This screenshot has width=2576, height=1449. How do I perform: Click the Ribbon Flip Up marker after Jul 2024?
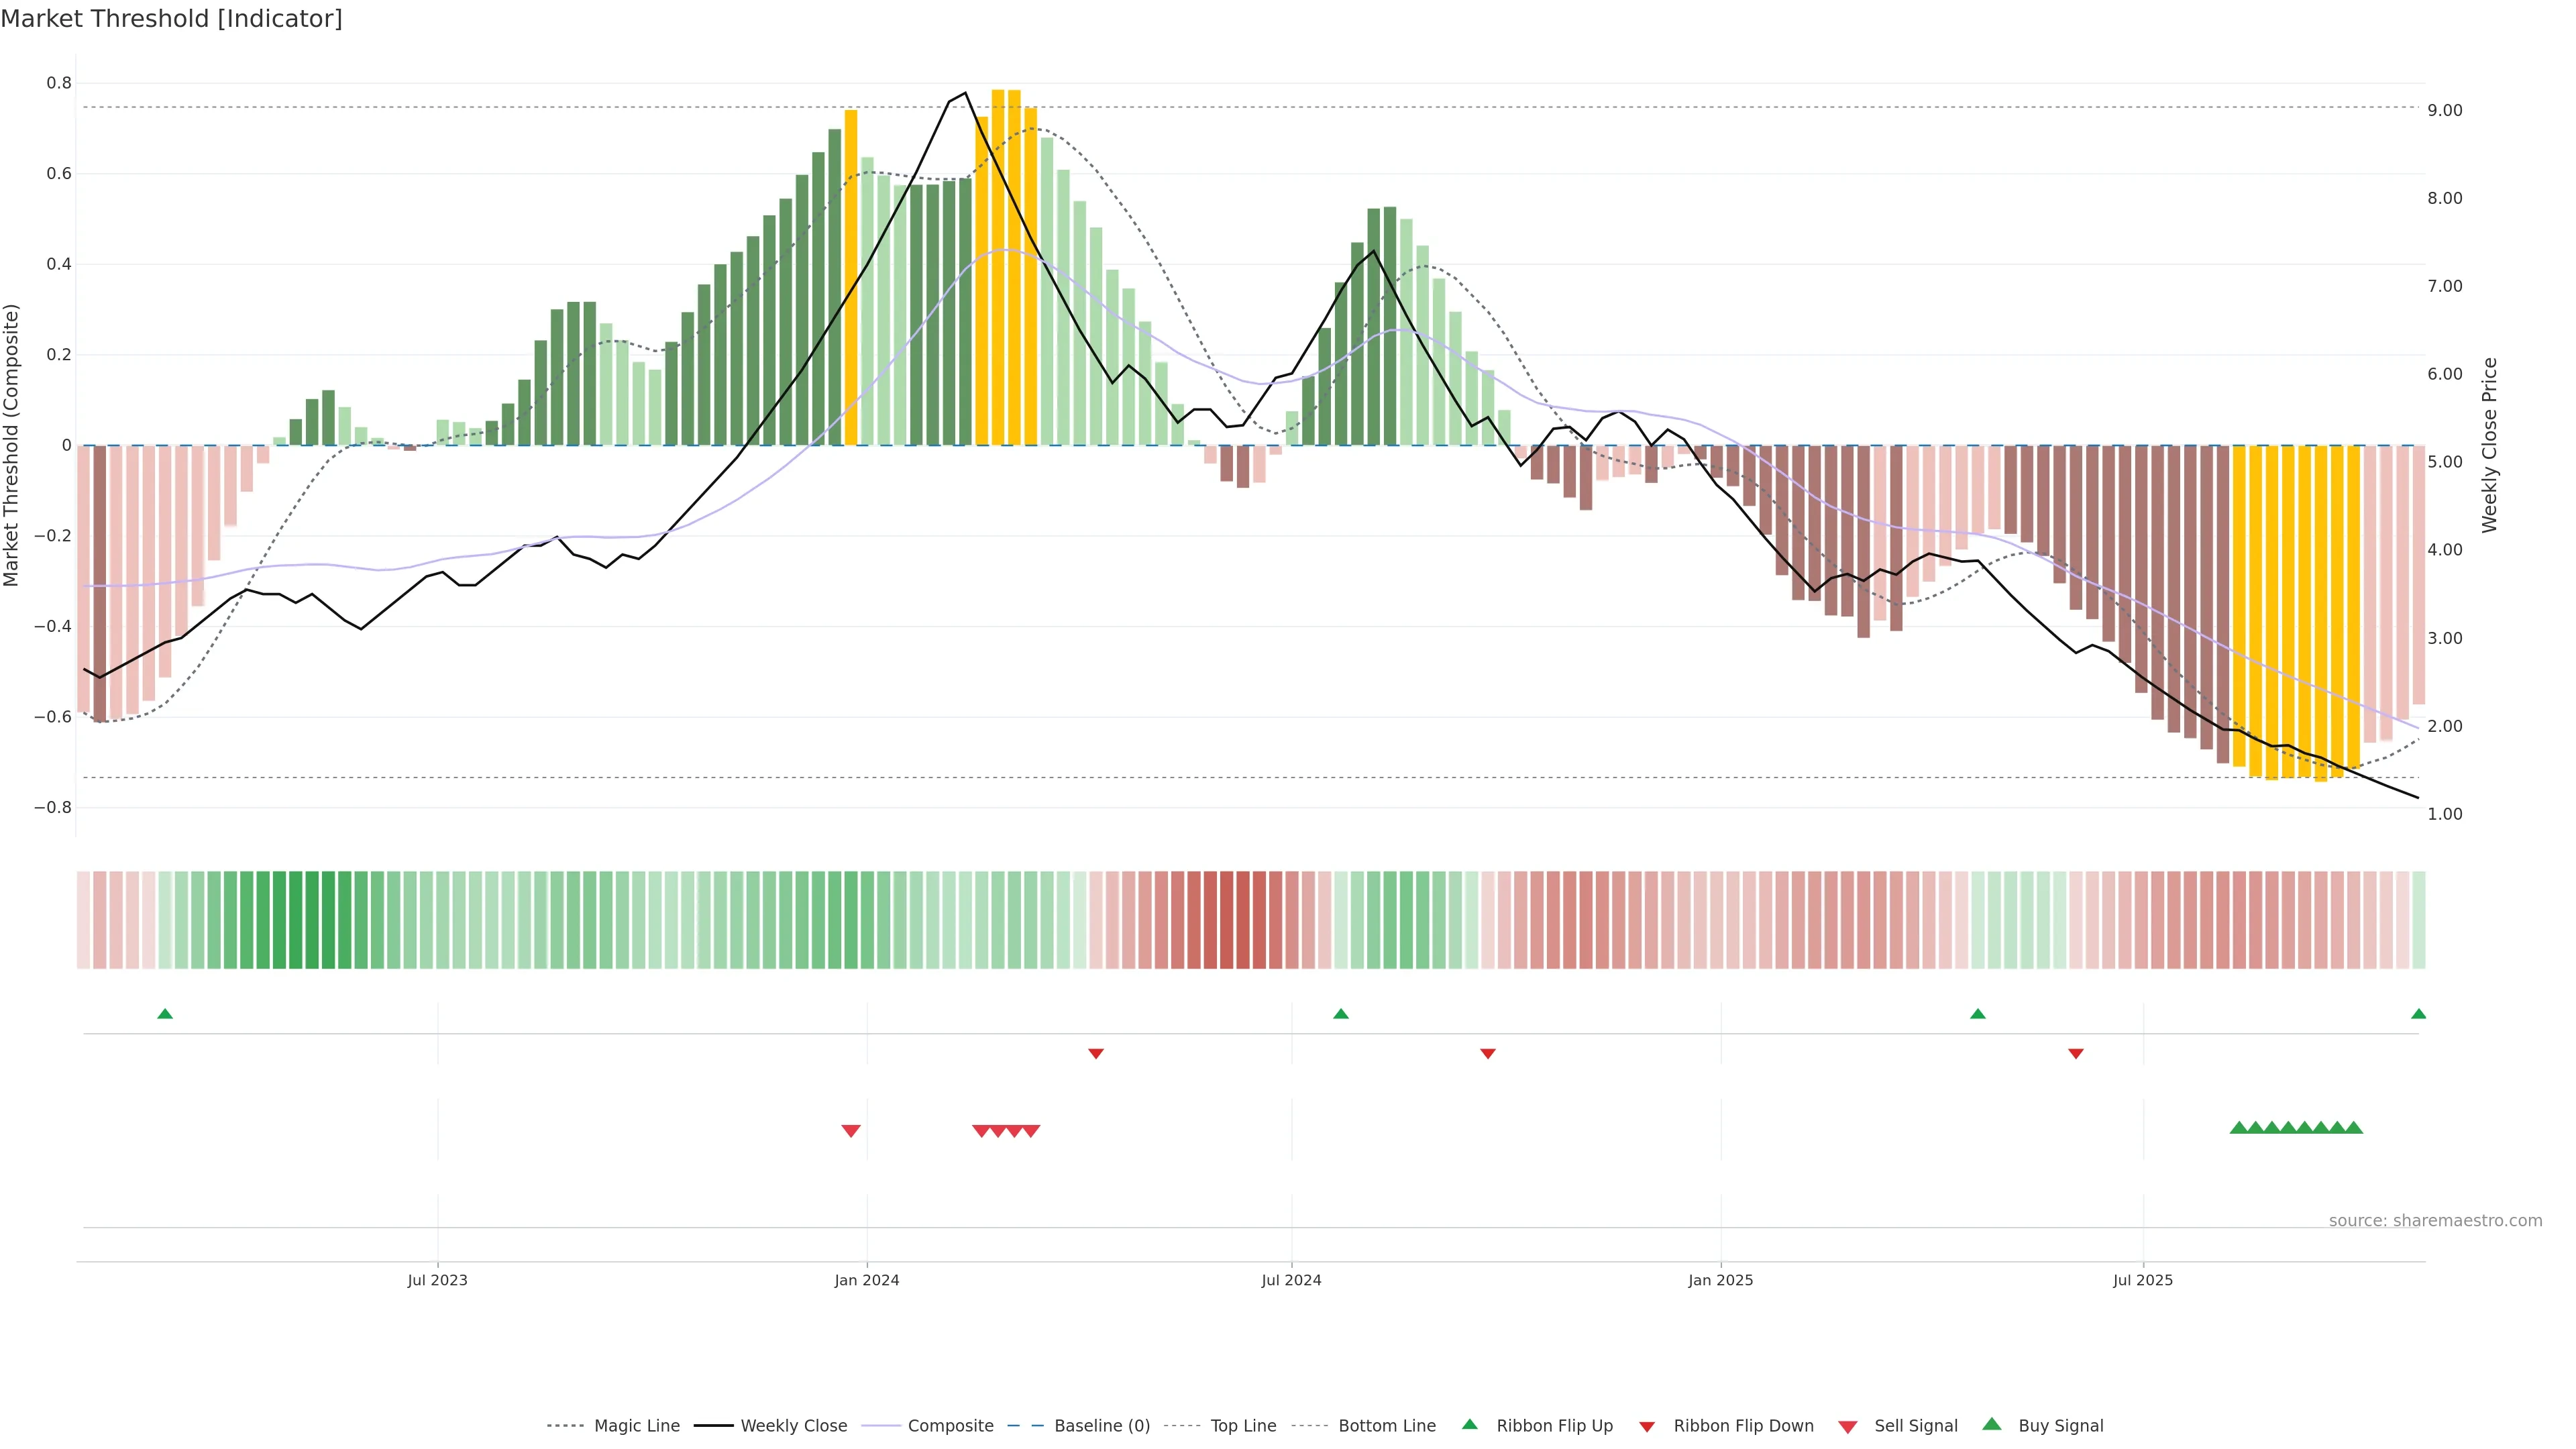[x=1341, y=1014]
